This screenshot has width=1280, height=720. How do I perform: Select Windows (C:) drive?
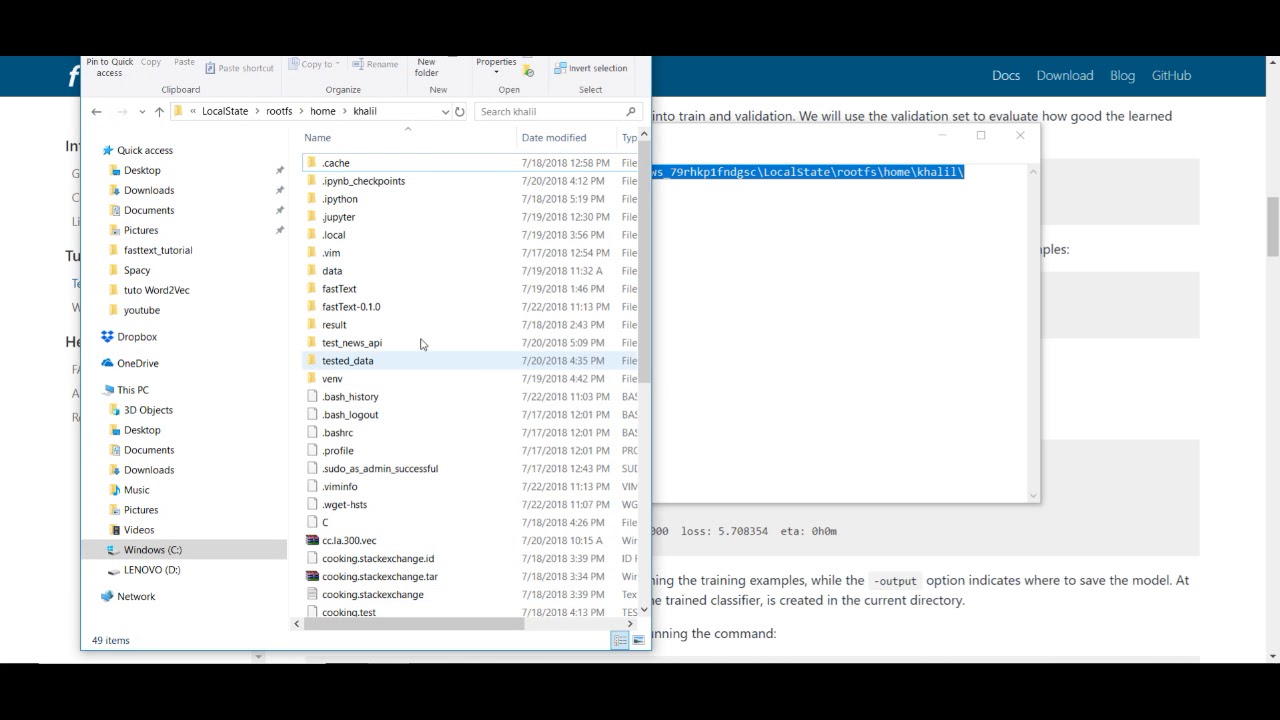153,550
